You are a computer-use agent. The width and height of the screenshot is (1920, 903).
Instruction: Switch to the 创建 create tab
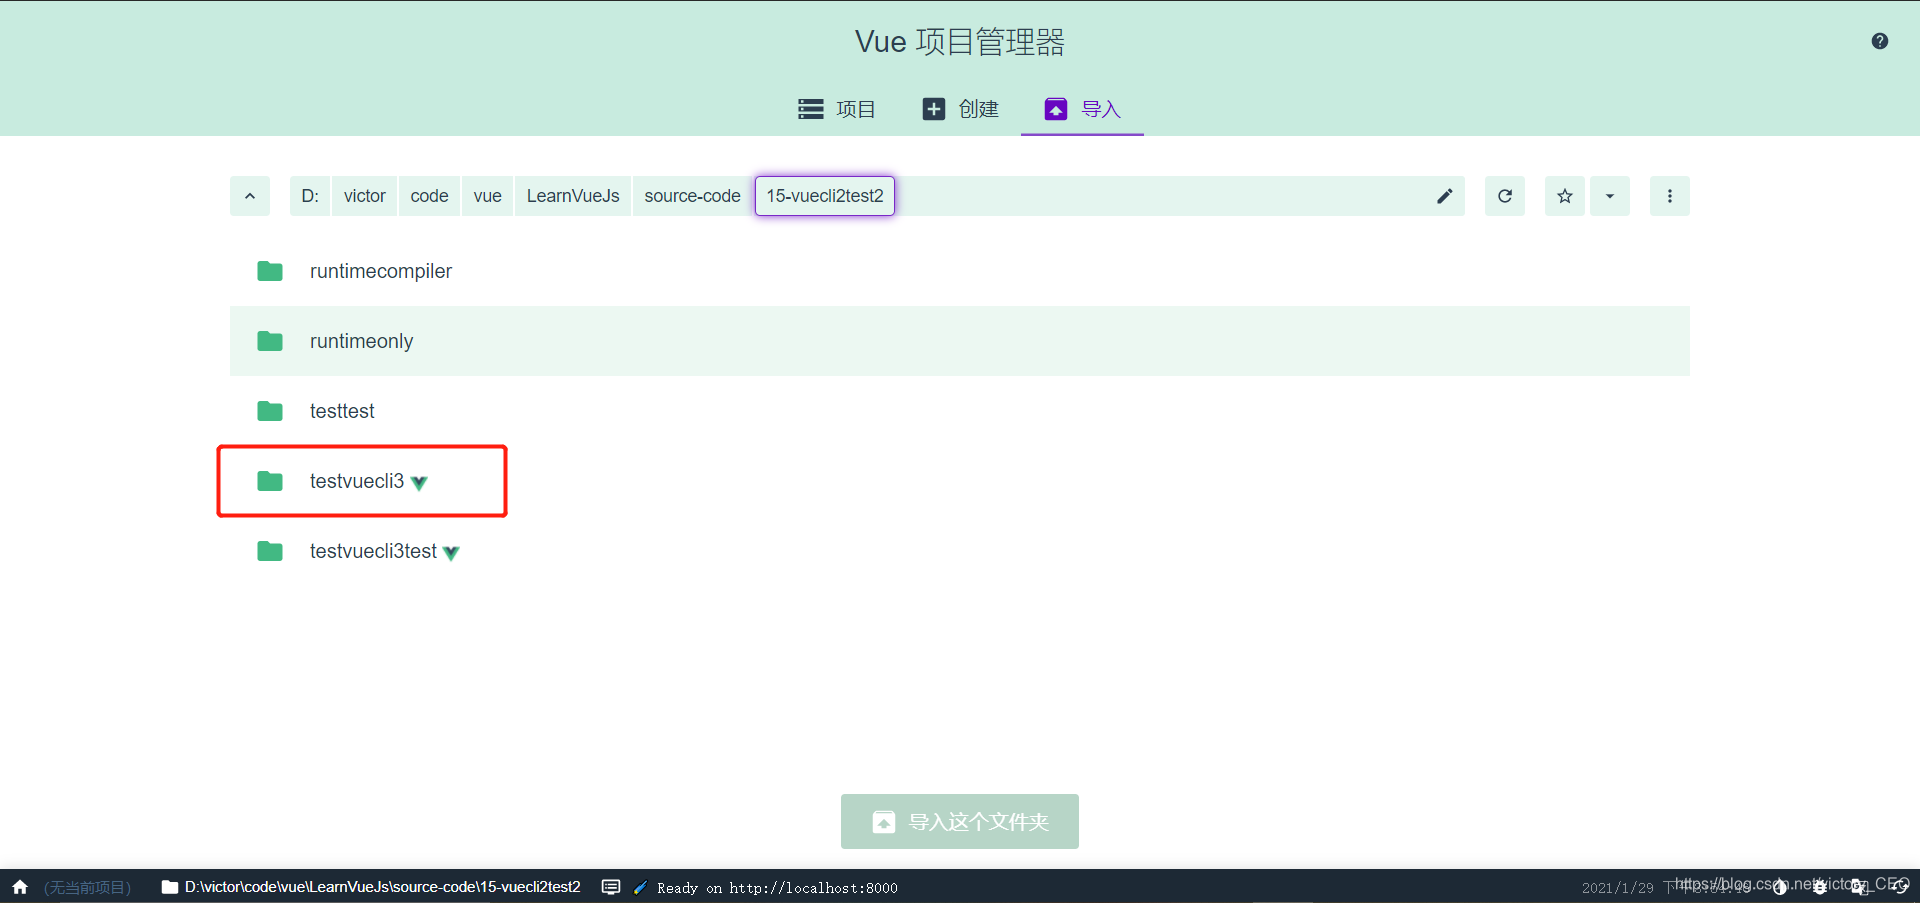[x=960, y=109]
